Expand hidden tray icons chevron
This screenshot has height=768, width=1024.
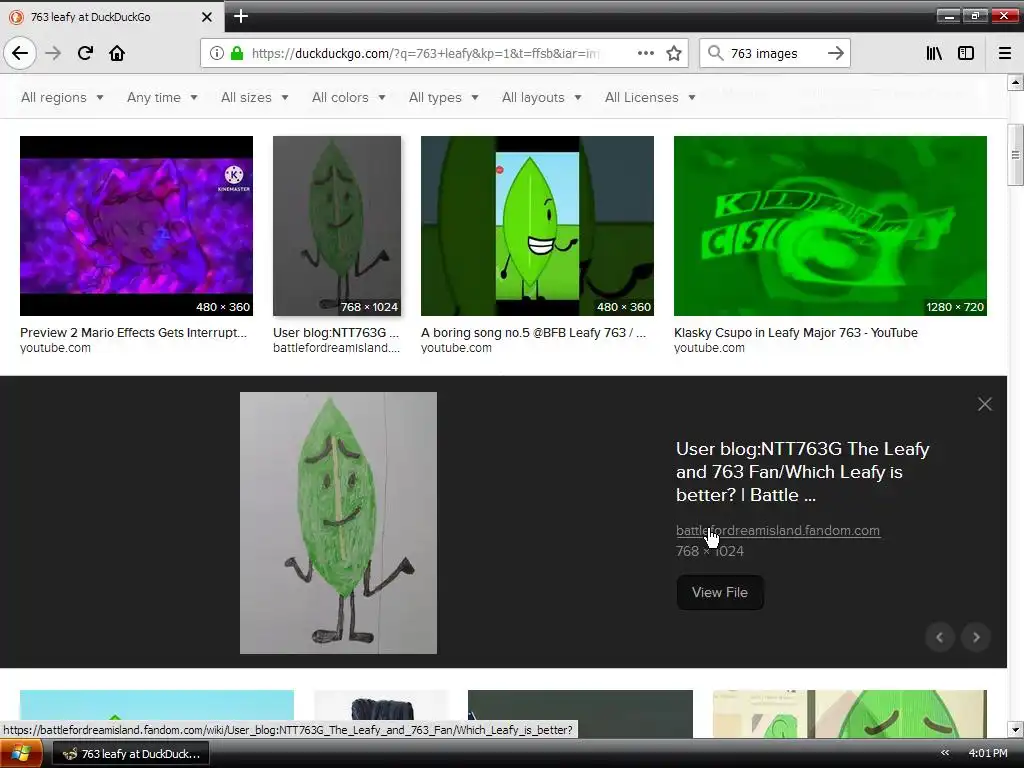point(944,753)
